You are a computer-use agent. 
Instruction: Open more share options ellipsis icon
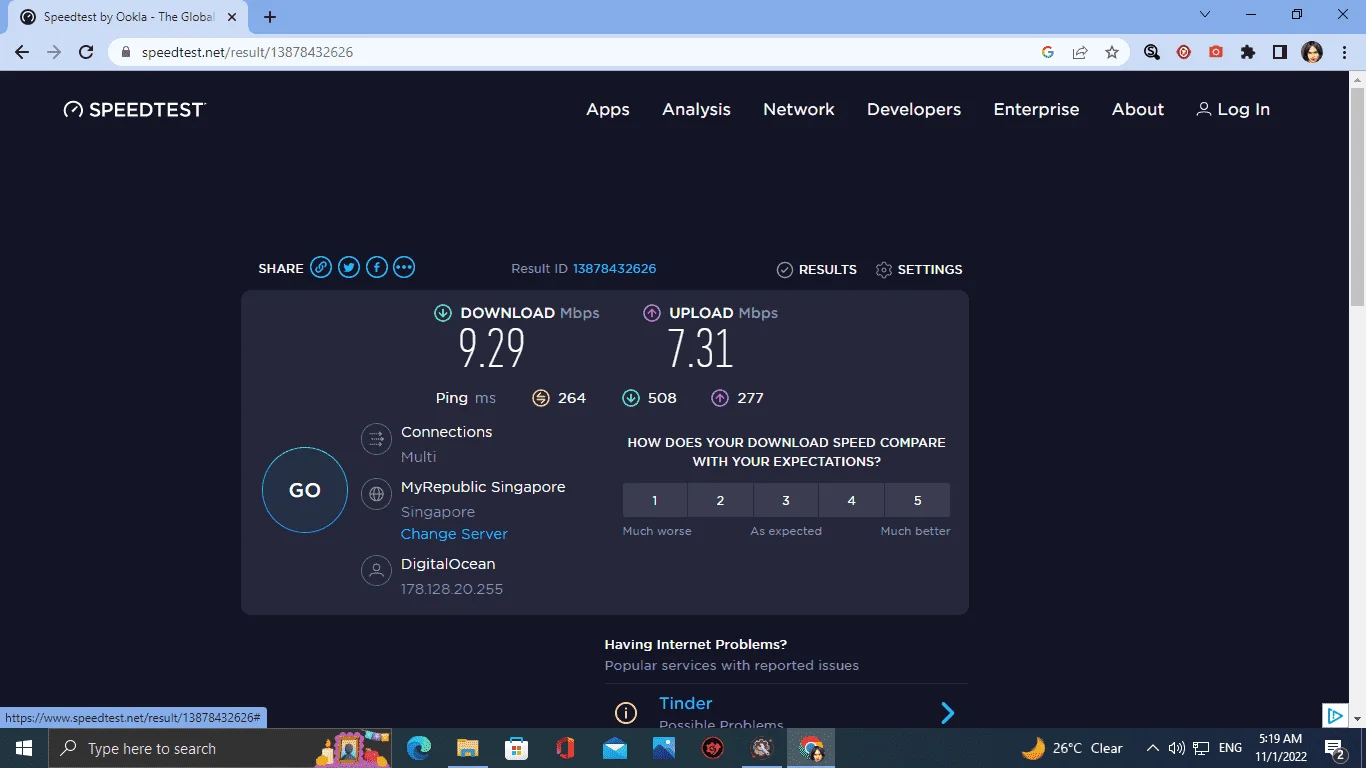pos(404,267)
